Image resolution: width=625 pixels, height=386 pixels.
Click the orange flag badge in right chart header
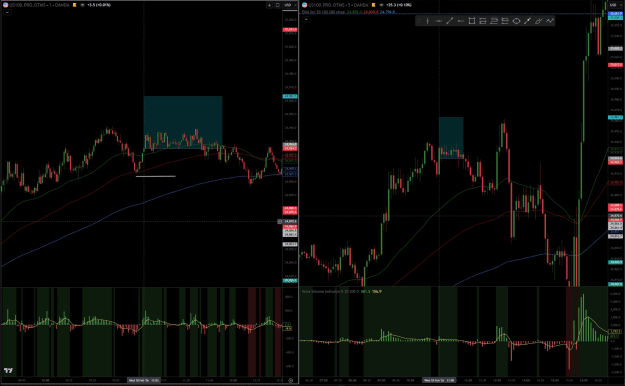(373, 5)
